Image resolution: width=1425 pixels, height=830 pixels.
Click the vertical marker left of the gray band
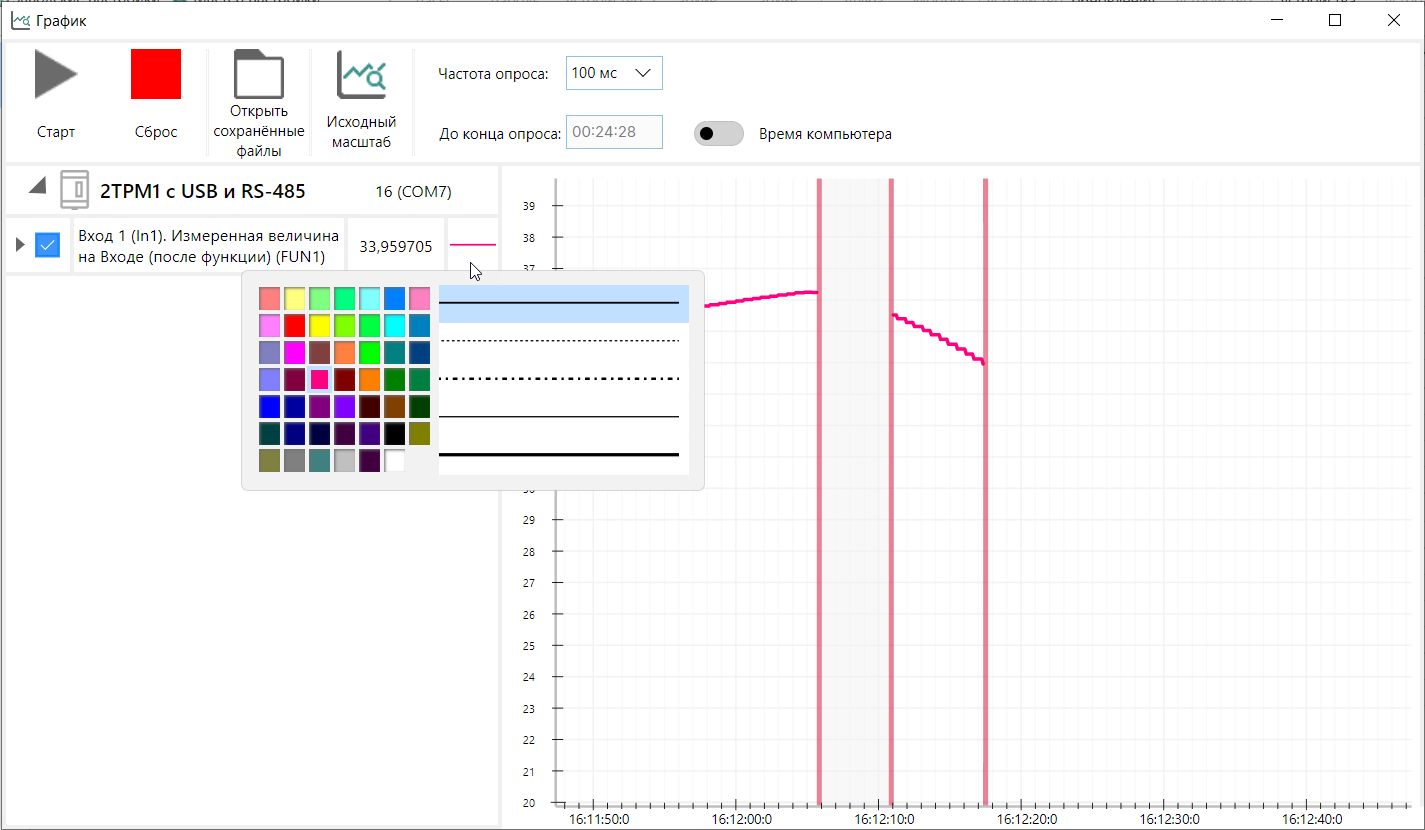[x=820, y=490]
